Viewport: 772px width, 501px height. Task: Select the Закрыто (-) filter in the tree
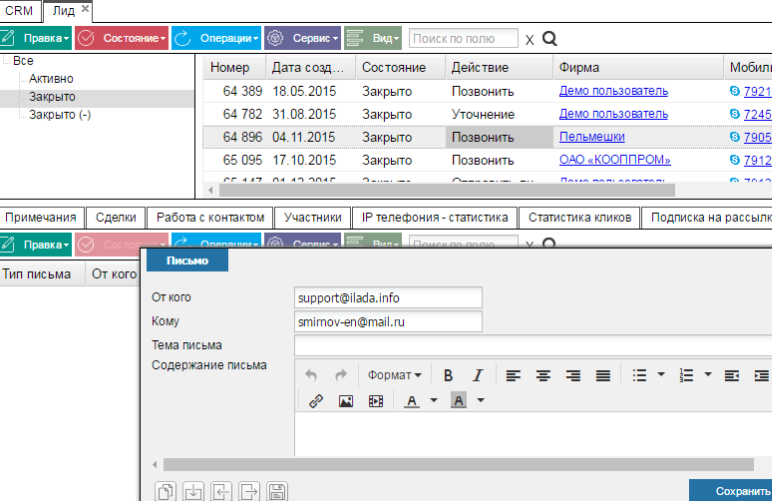coord(60,115)
